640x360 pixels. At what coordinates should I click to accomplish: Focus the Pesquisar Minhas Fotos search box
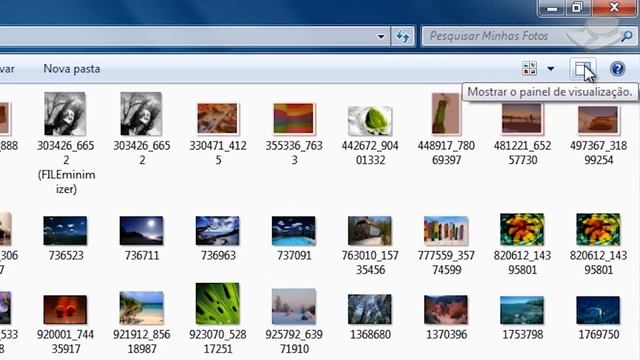click(x=529, y=36)
